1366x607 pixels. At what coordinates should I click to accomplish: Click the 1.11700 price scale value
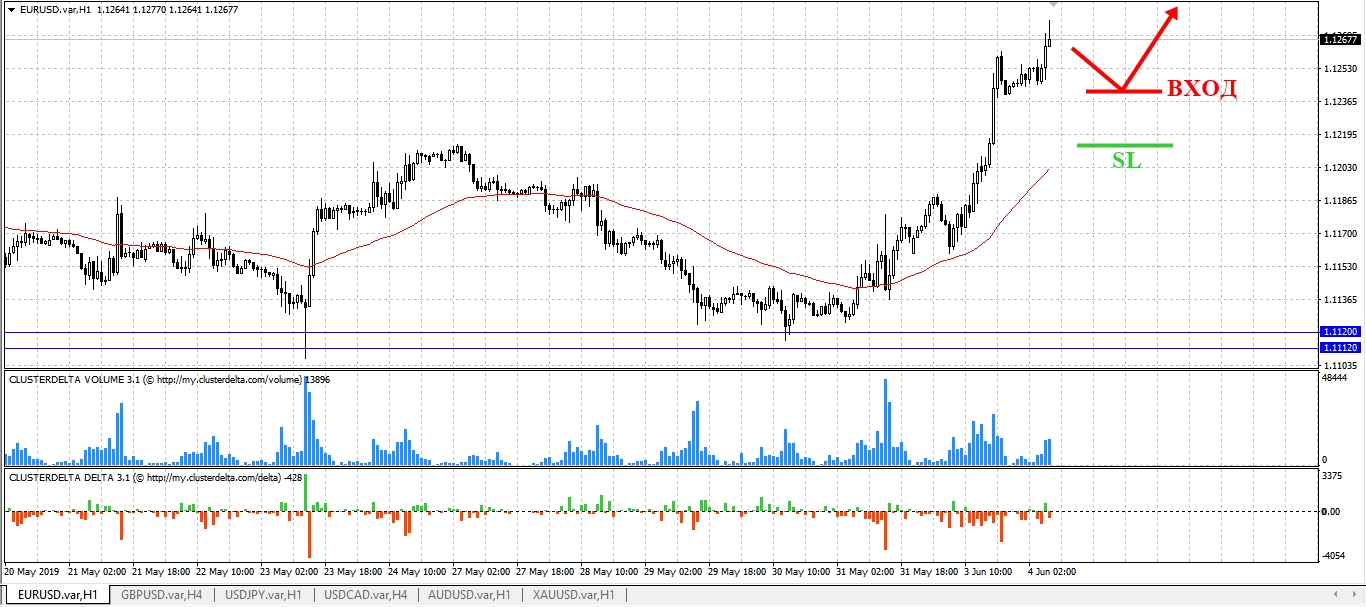[x=1340, y=234]
